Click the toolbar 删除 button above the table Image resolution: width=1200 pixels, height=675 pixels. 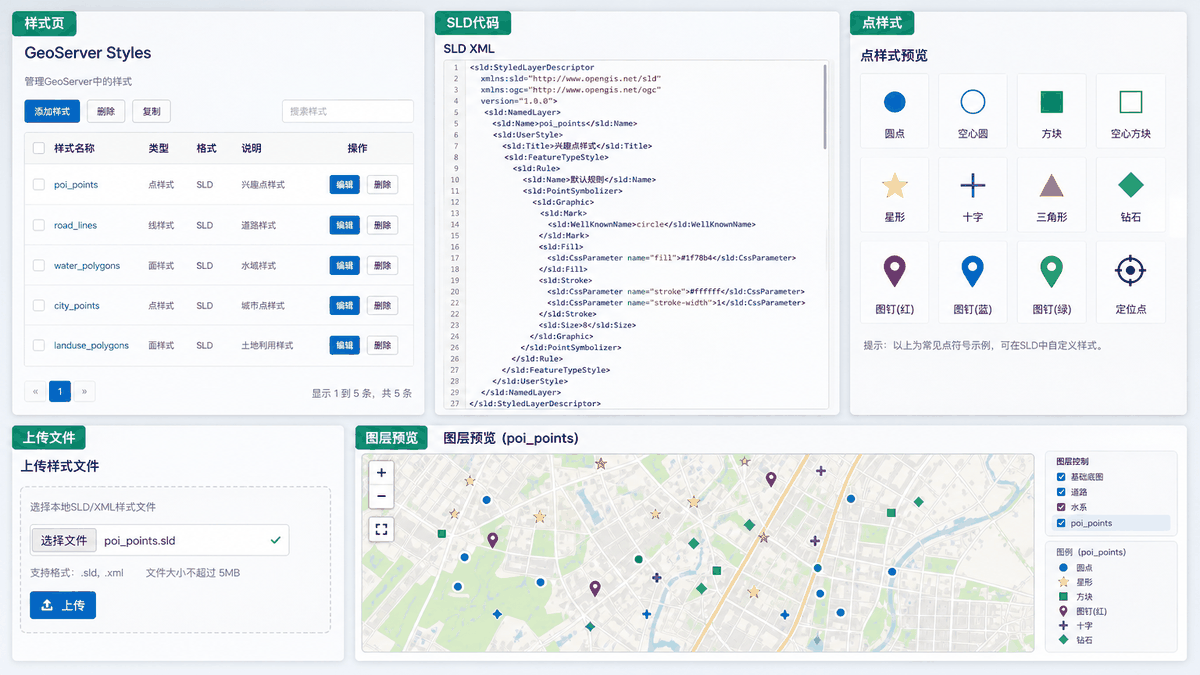pyautogui.click(x=106, y=111)
